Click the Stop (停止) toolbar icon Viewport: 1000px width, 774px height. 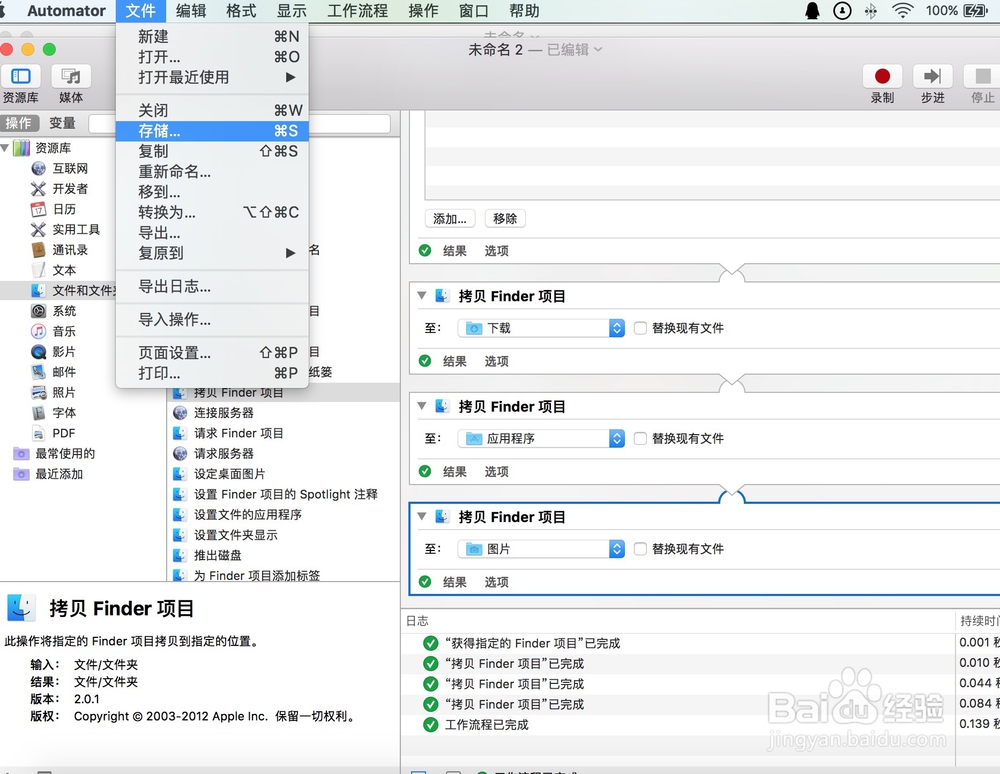pyautogui.click(x=983, y=77)
